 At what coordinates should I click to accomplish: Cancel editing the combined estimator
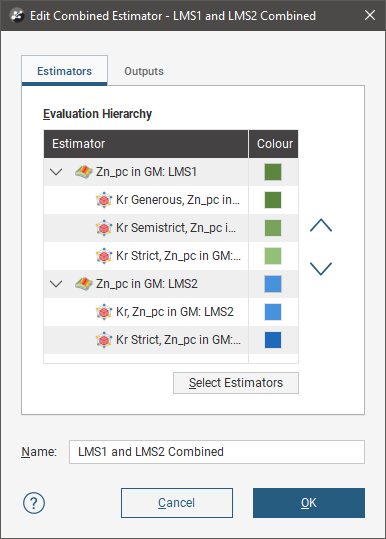pyautogui.click(x=177, y=503)
